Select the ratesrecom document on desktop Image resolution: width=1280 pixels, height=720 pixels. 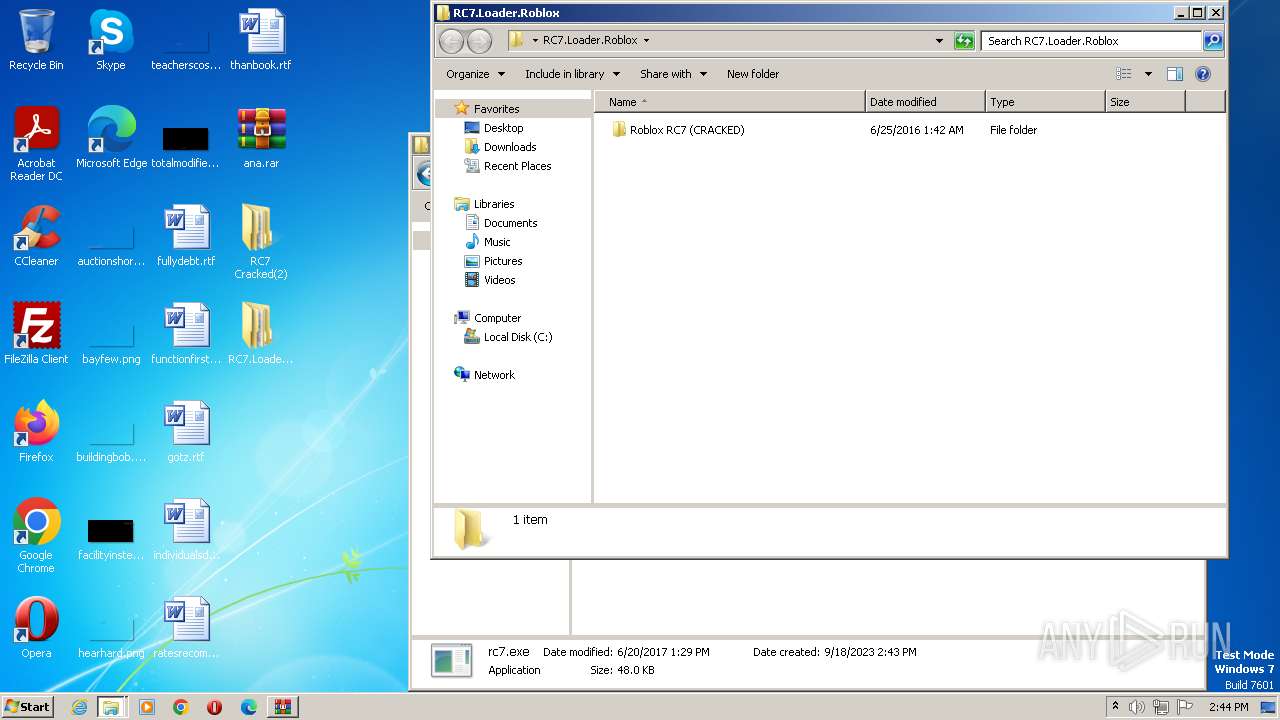186,628
